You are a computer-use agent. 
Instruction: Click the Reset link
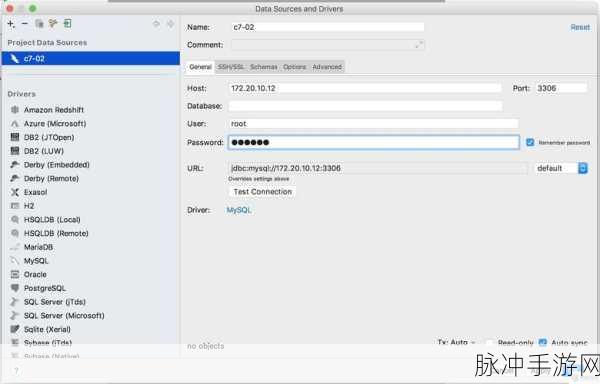click(x=580, y=27)
